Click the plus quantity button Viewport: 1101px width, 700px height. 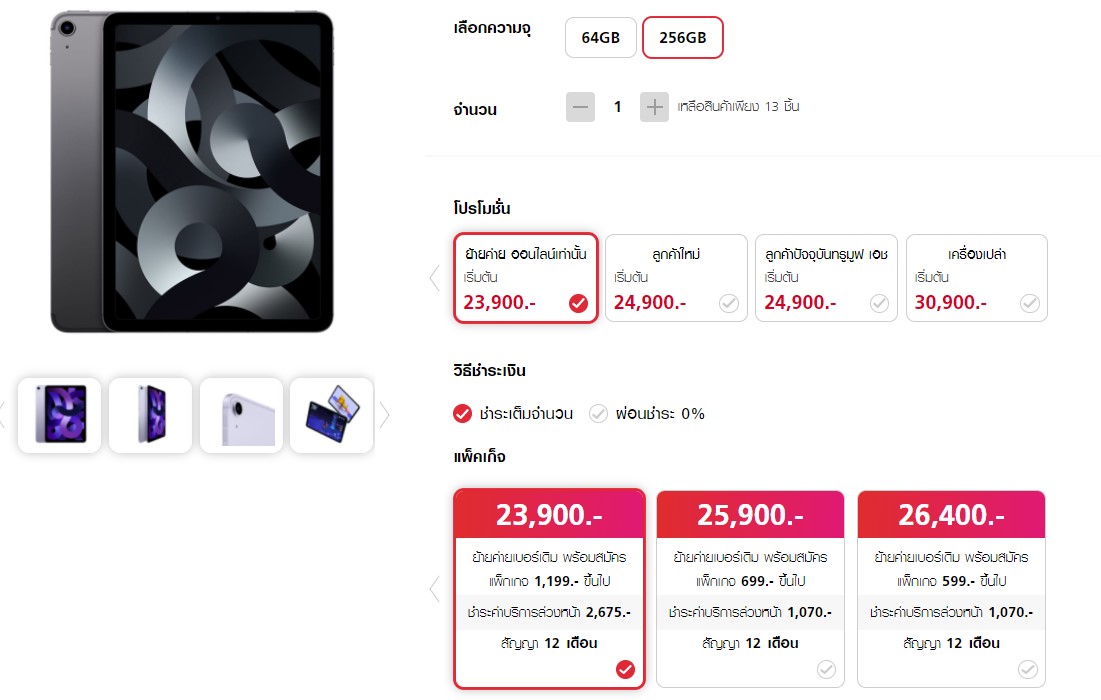[x=654, y=107]
